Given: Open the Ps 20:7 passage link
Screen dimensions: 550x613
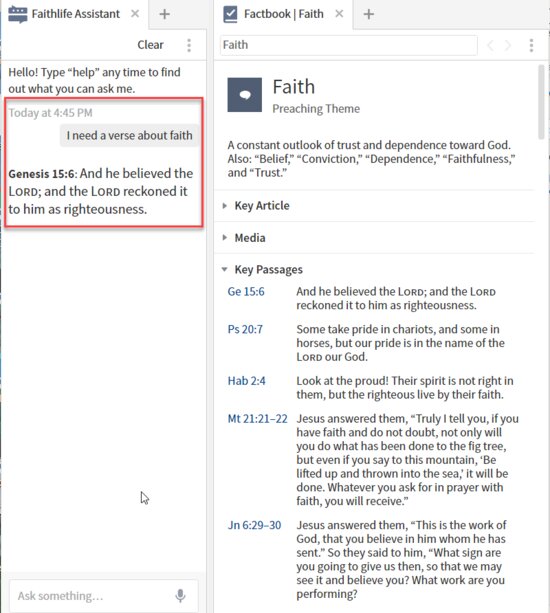Looking at the screenshot, I should point(245,330).
